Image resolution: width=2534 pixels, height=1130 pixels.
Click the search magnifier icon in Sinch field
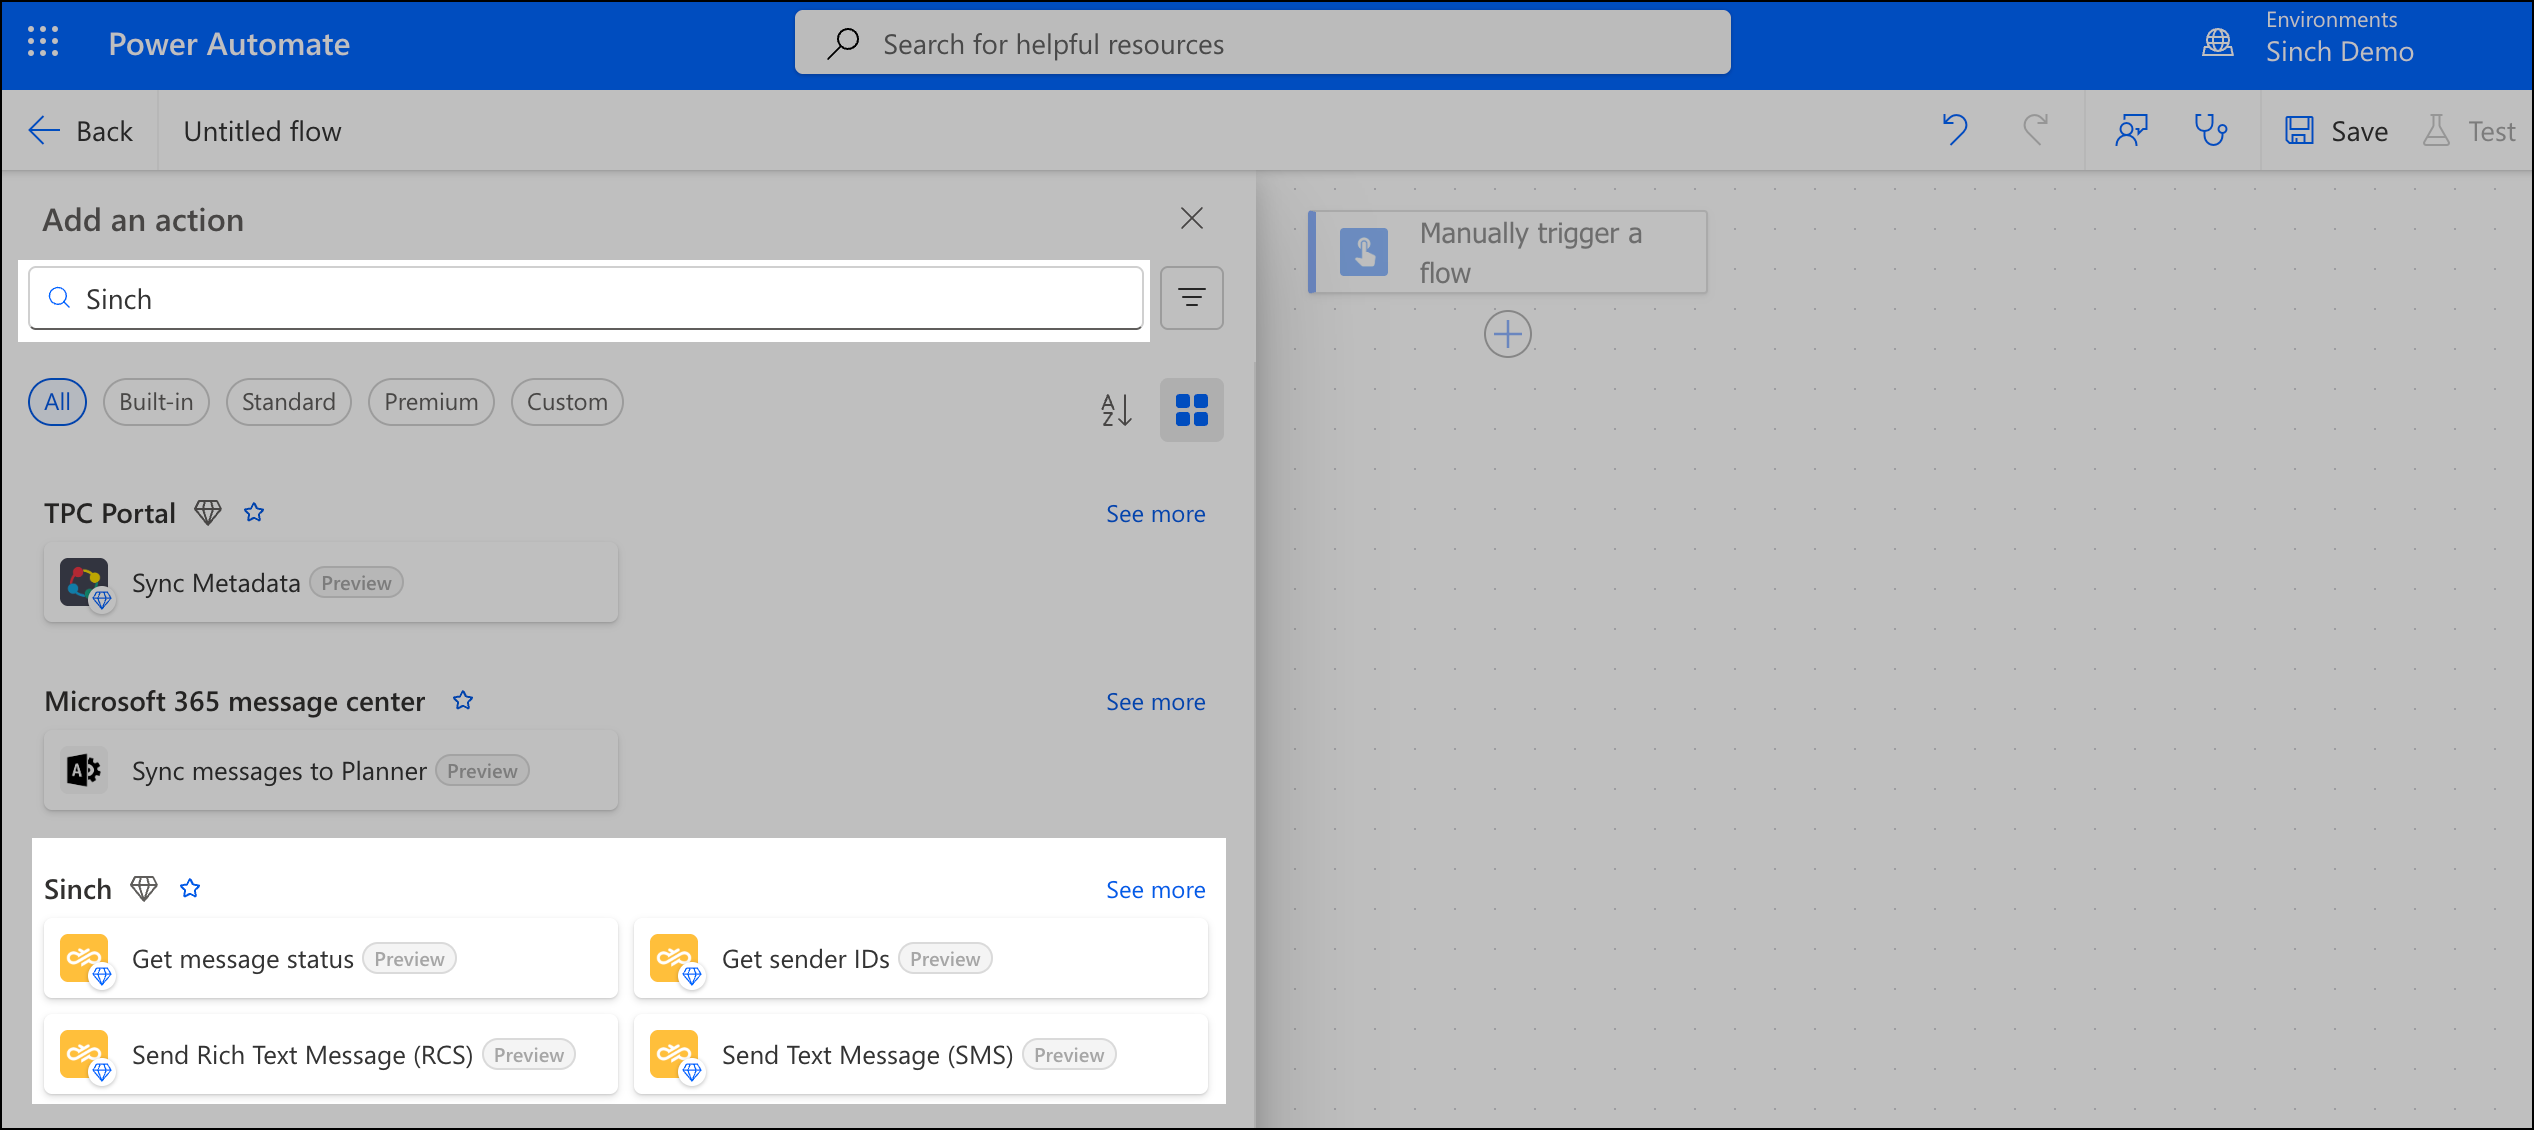[x=60, y=298]
